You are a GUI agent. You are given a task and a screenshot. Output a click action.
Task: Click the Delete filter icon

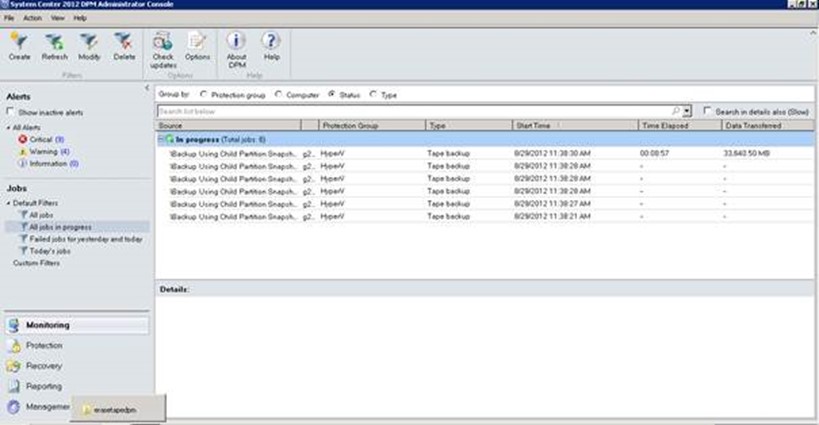click(124, 41)
